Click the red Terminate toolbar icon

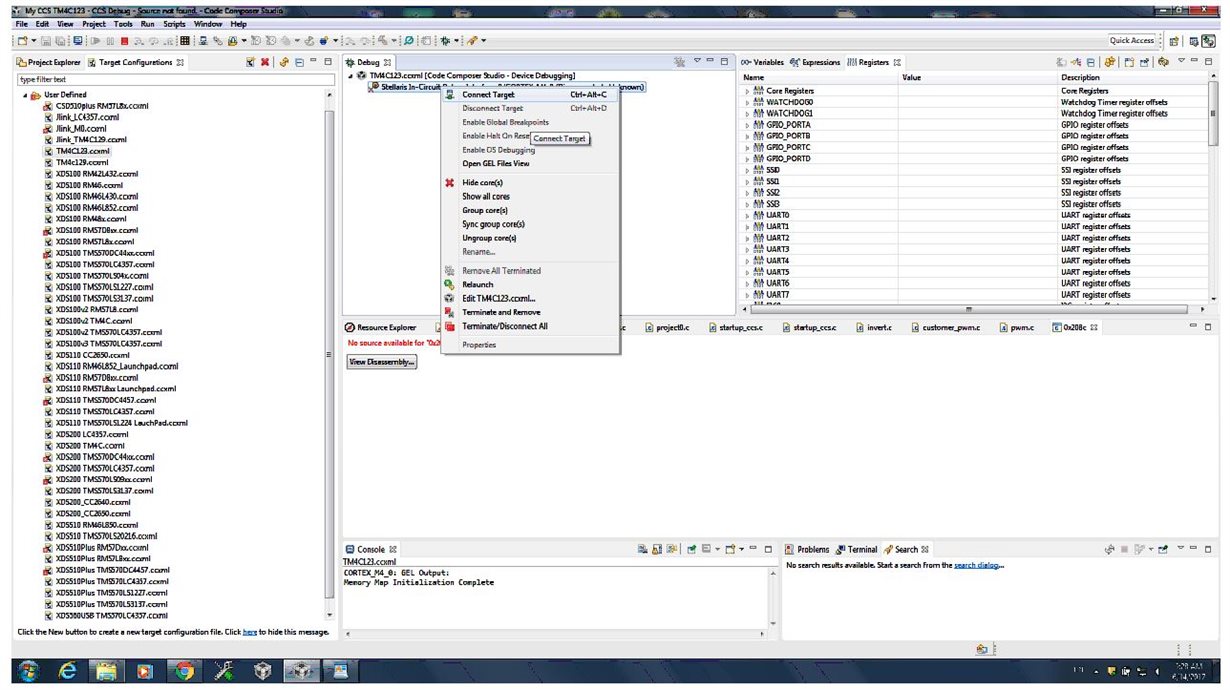coord(125,40)
